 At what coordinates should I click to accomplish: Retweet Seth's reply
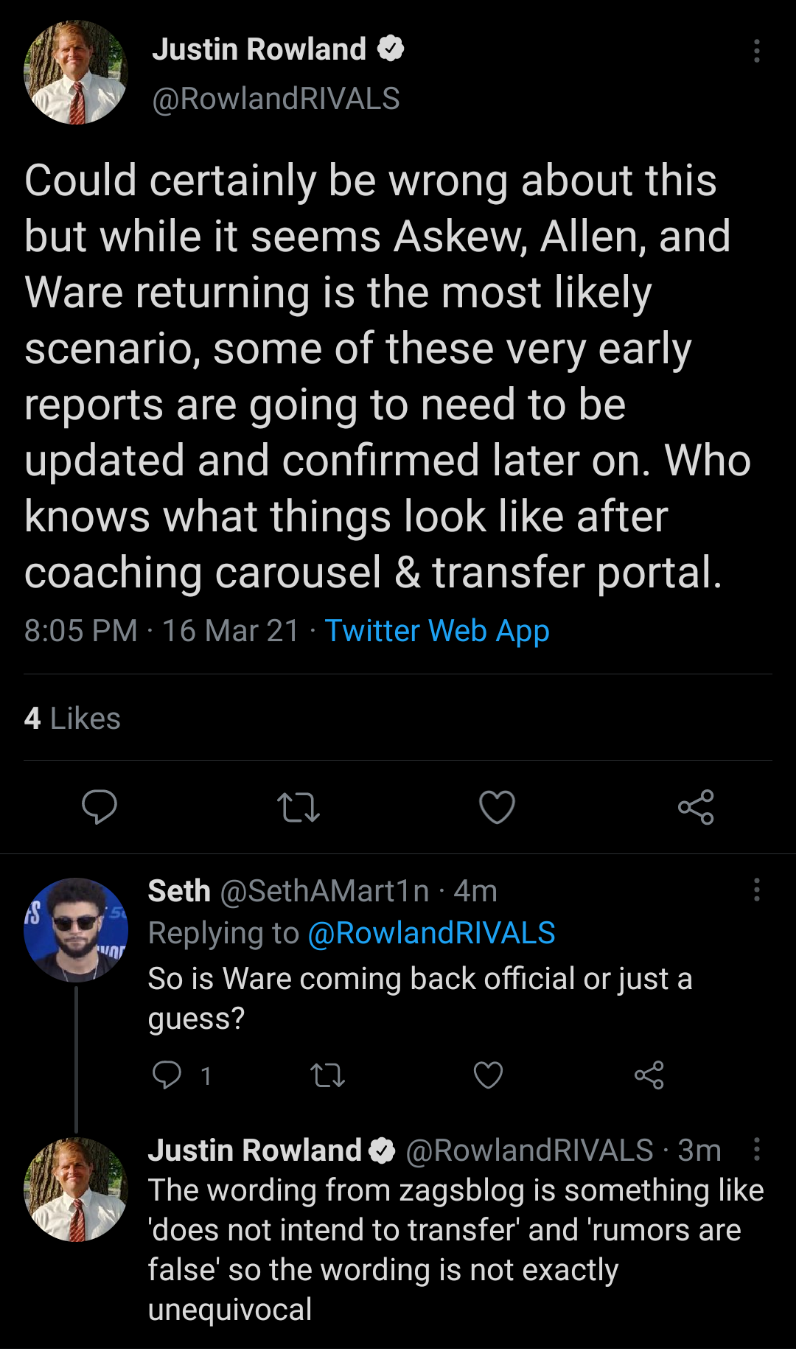328,1075
